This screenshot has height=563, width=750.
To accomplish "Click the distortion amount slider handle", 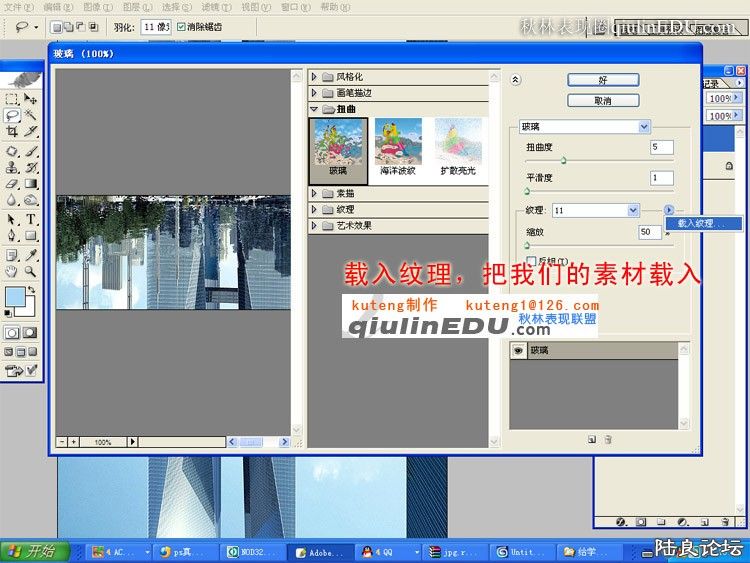I will [x=563, y=160].
